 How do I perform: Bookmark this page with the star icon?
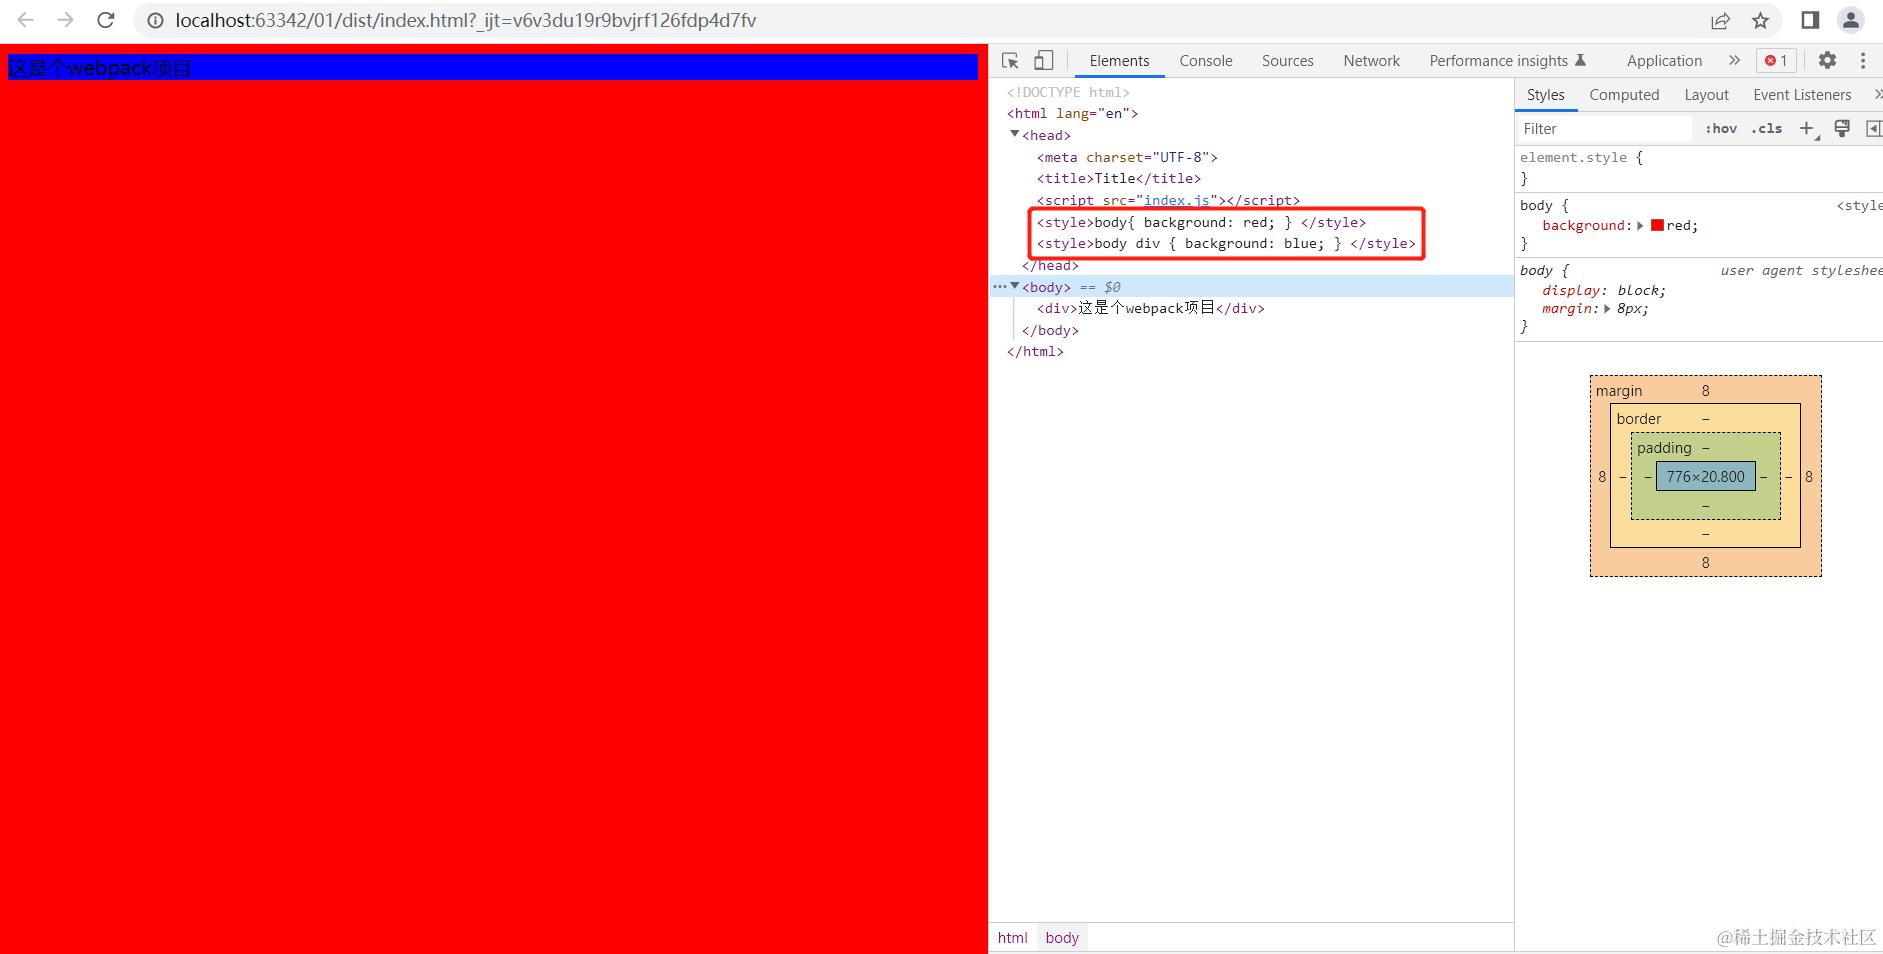pos(1761,20)
